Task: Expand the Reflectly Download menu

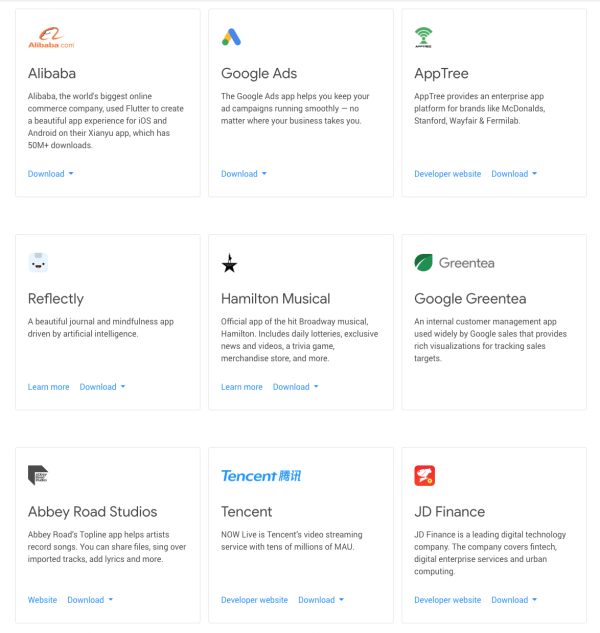Action: pos(102,387)
